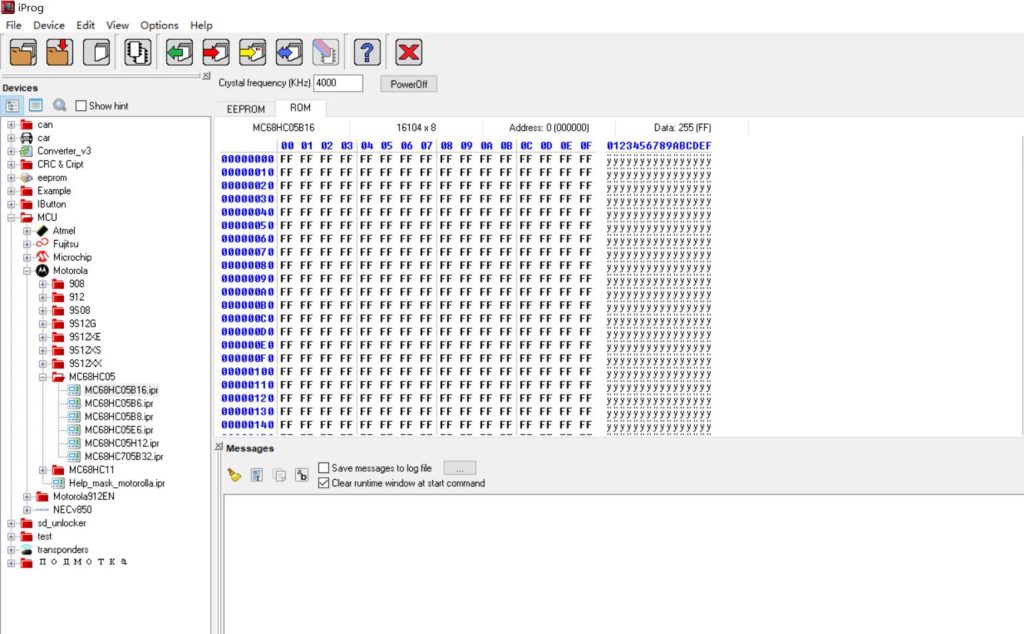Check Save messages to log file
This screenshot has width=1024, height=634.
324,468
